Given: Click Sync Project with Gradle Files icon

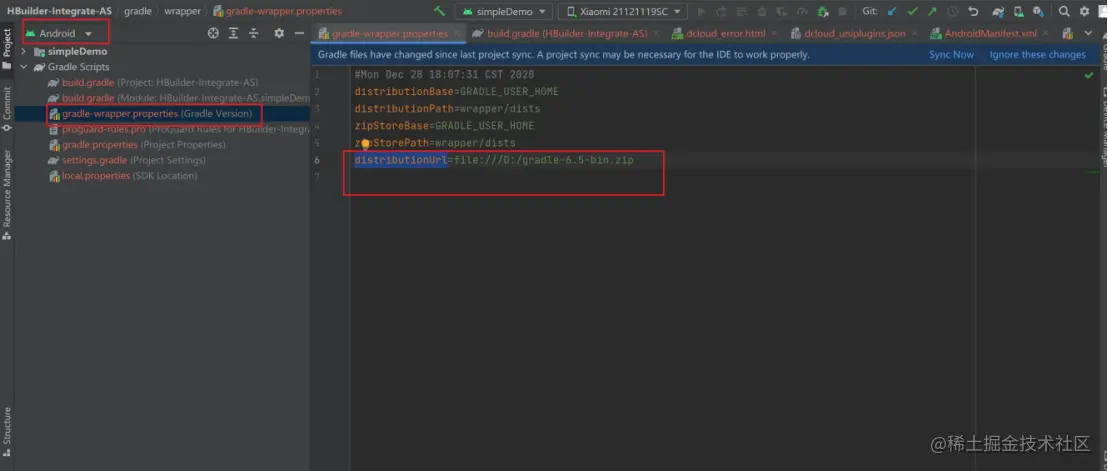Looking at the screenshot, I should [998, 11].
